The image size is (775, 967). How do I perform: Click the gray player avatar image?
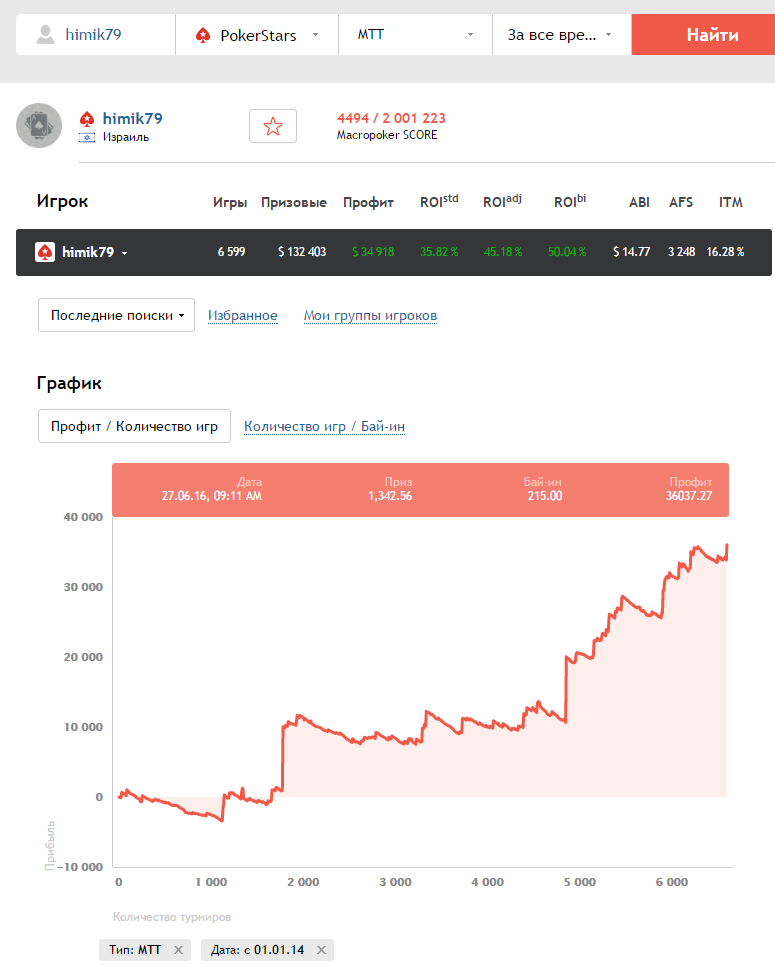pyautogui.click(x=40, y=125)
